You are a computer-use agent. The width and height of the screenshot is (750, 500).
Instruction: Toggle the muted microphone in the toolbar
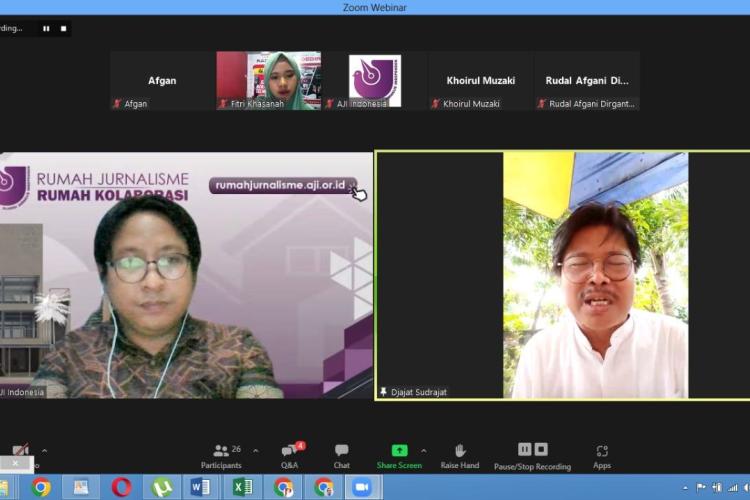[20, 452]
